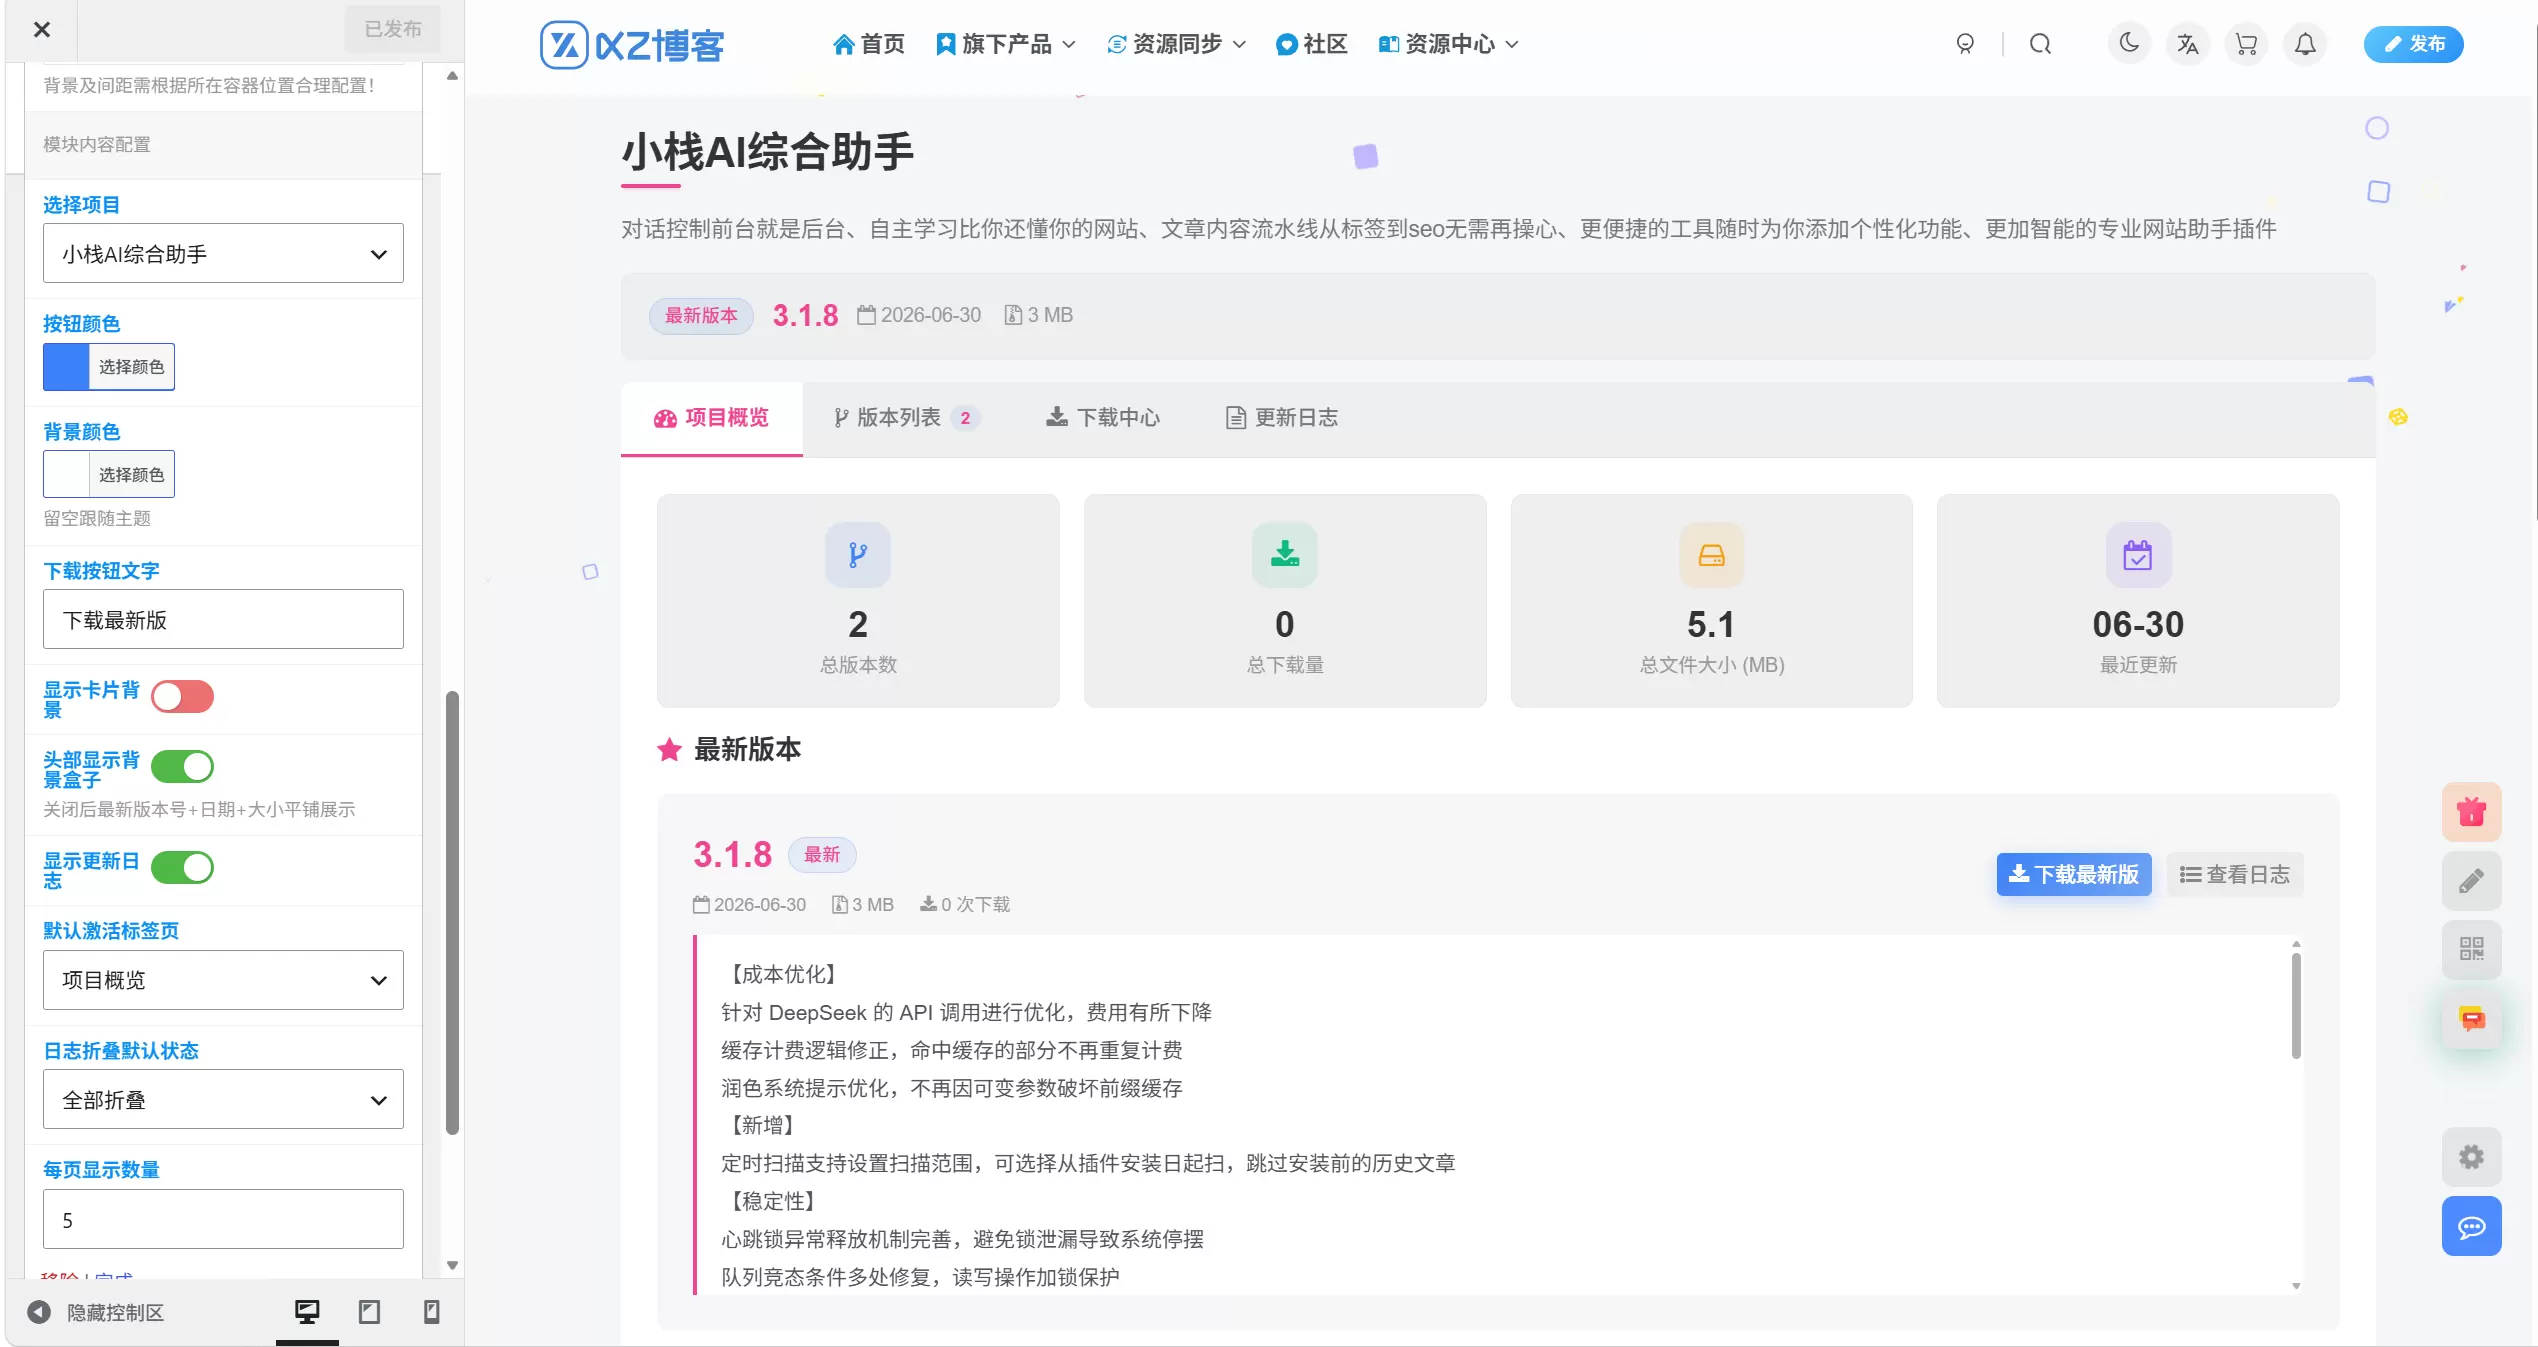
Task: Switch to the 版本列表 tab
Action: [x=906, y=418]
